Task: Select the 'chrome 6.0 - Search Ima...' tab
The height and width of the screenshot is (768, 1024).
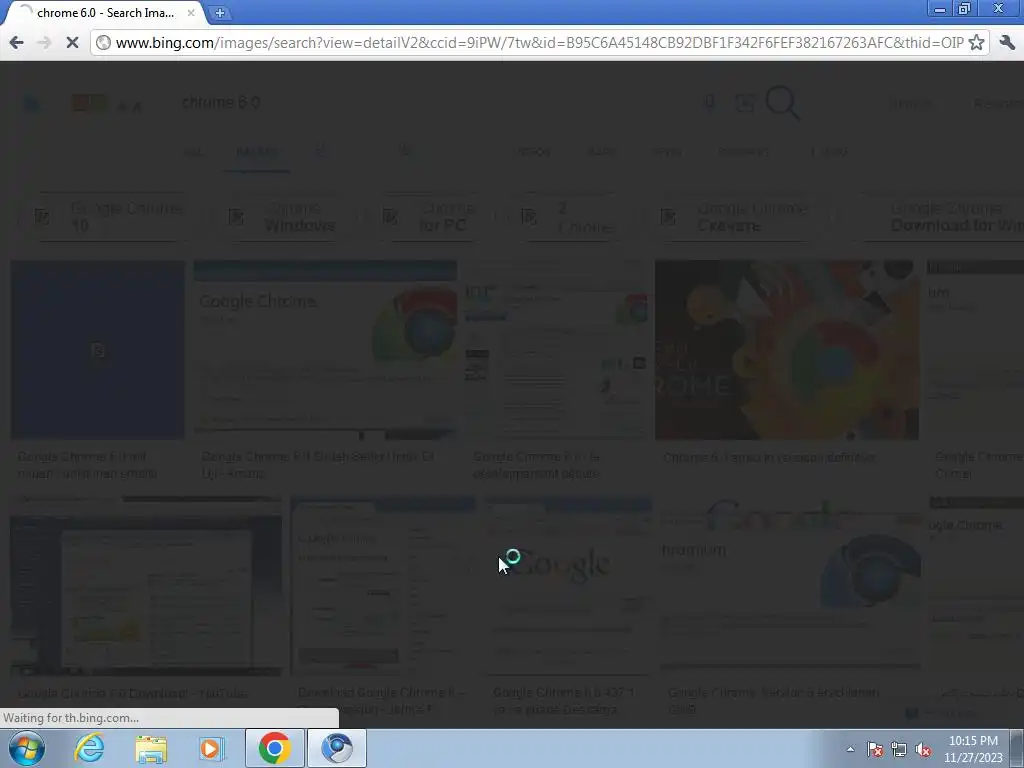Action: coord(104,13)
